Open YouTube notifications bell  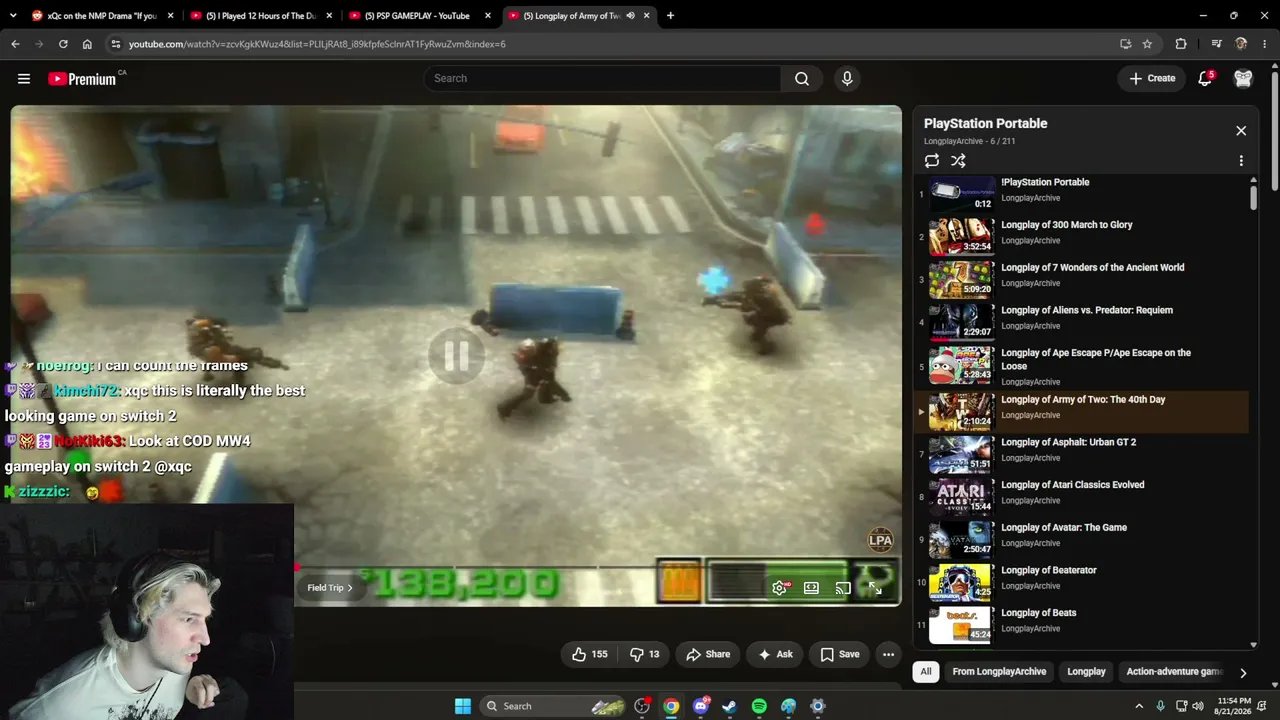click(x=1205, y=78)
